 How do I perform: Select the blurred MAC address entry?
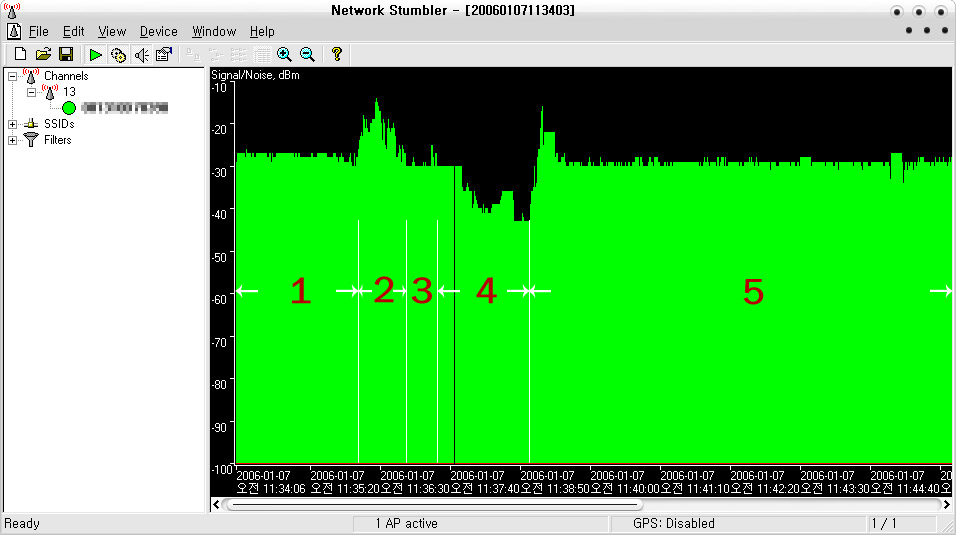124,108
